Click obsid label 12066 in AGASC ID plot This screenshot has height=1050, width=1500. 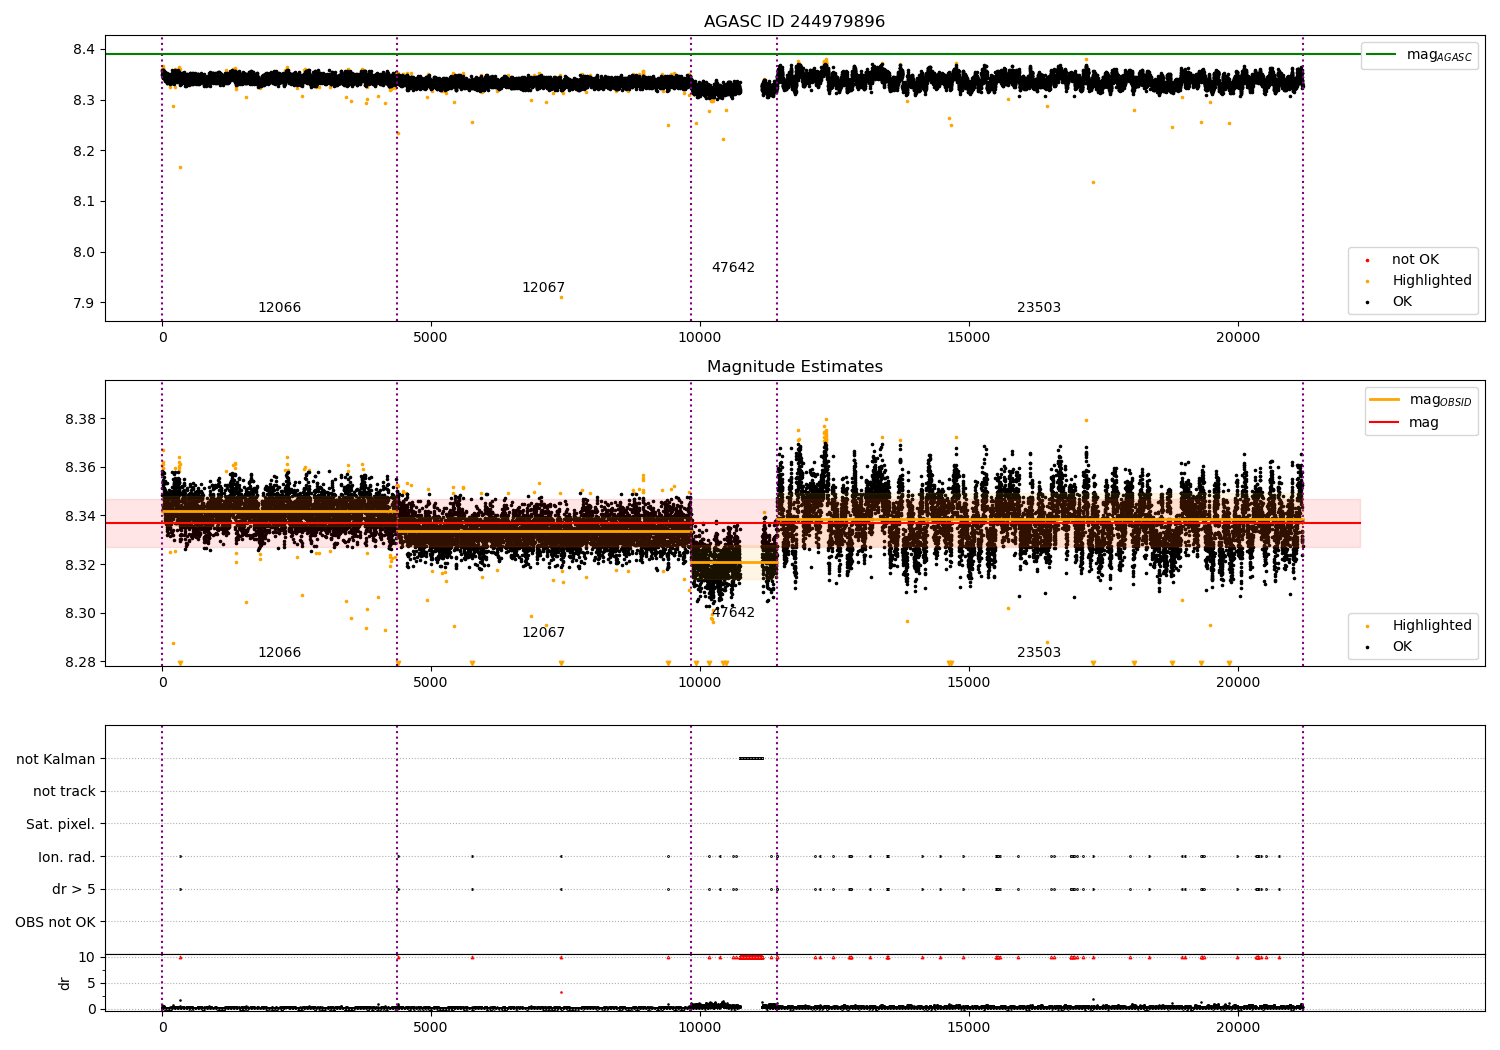click(279, 308)
